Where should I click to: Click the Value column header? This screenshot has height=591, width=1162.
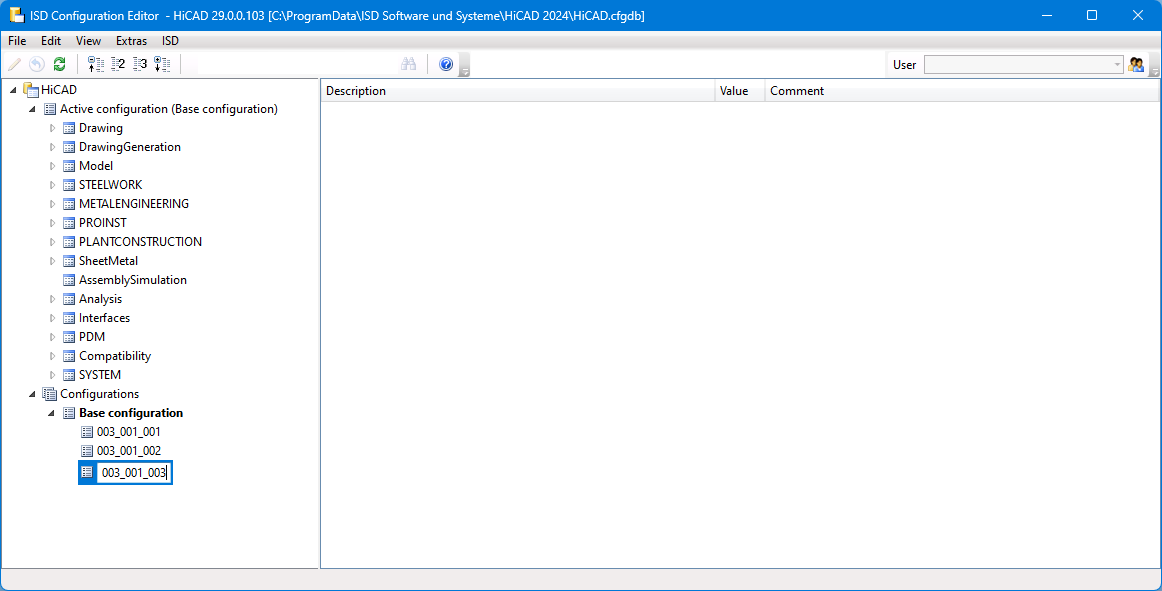[740, 91]
